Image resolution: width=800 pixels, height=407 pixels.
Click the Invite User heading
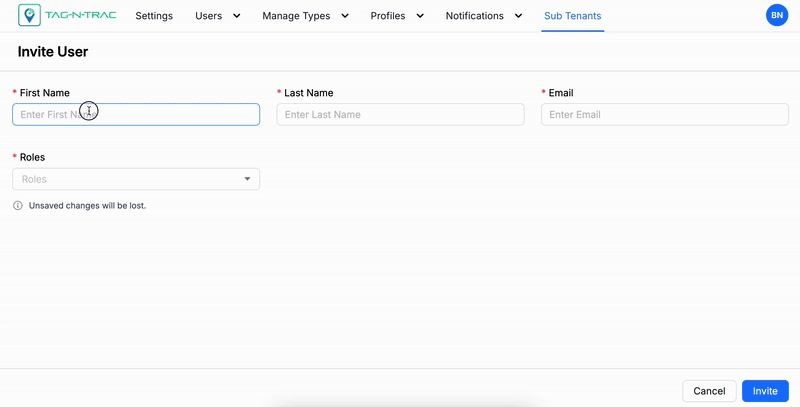pyautogui.click(x=53, y=52)
